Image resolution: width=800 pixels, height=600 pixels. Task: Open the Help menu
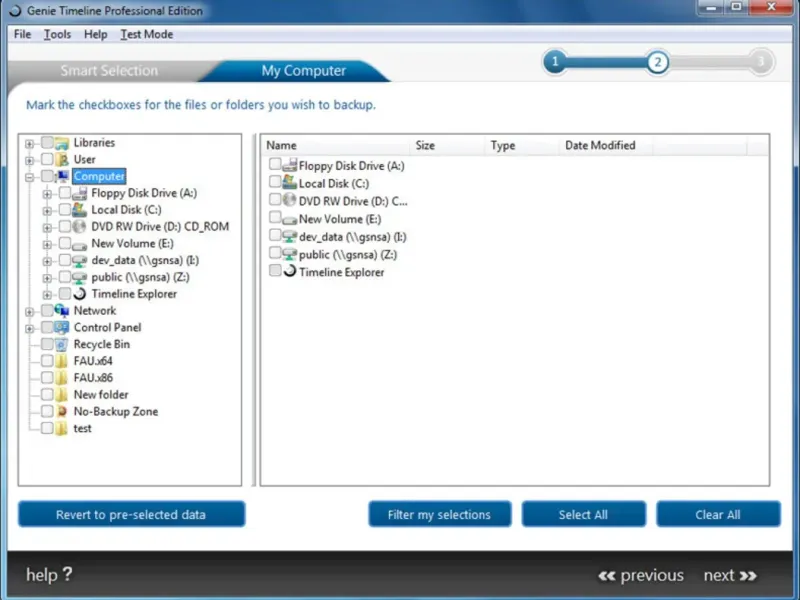tap(95, 34)
